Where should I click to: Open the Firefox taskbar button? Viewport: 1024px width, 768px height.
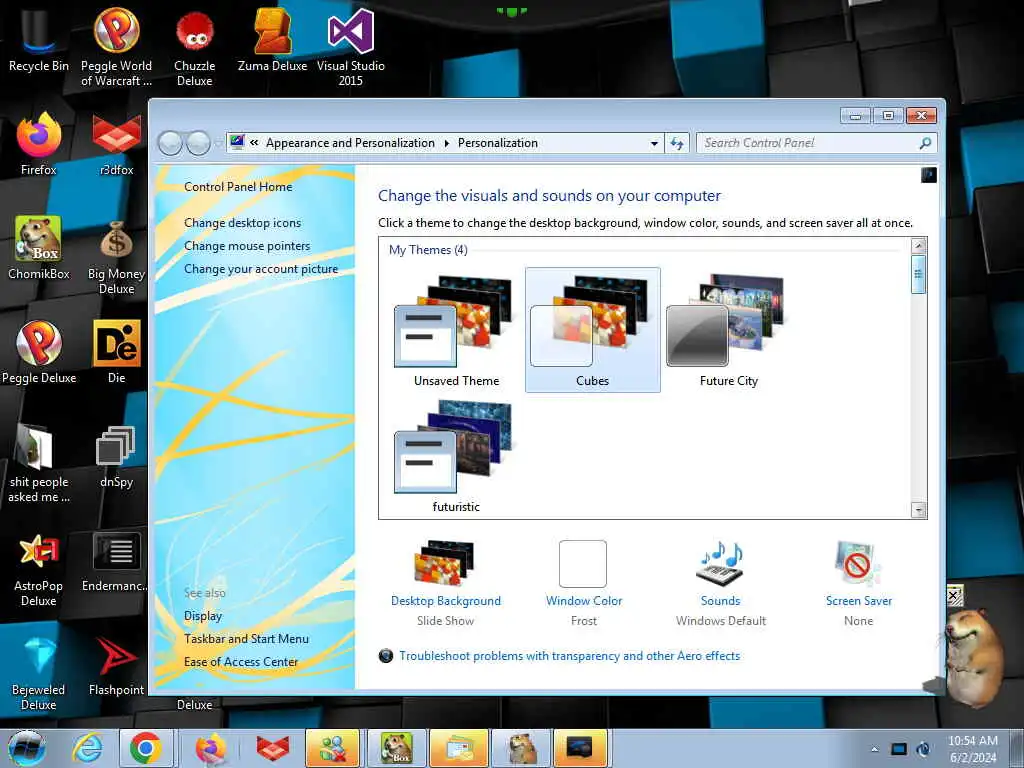(210, 748)
